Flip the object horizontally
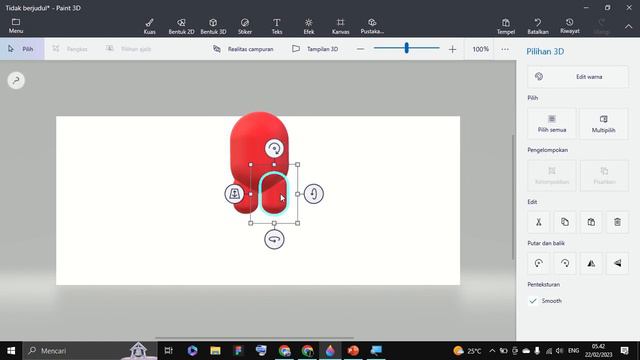The image size is (640, 360). click(591, 263)
